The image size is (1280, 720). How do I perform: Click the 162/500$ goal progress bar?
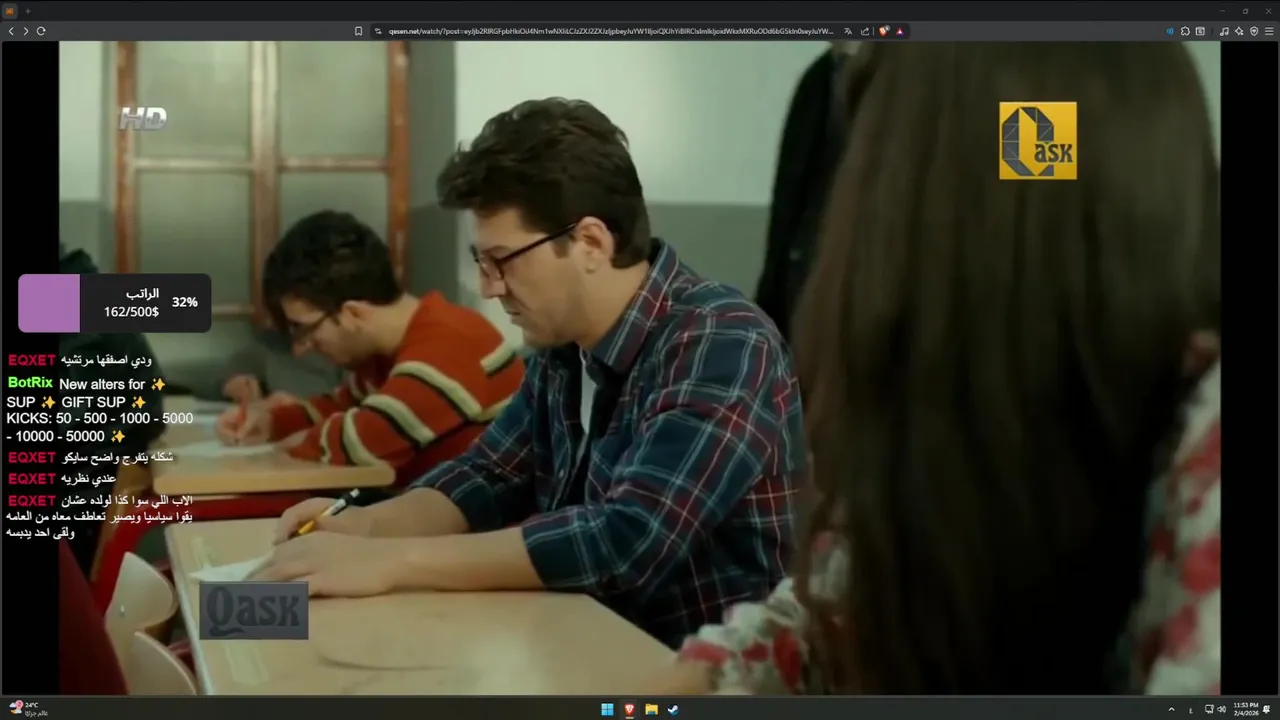pos(114,303)
